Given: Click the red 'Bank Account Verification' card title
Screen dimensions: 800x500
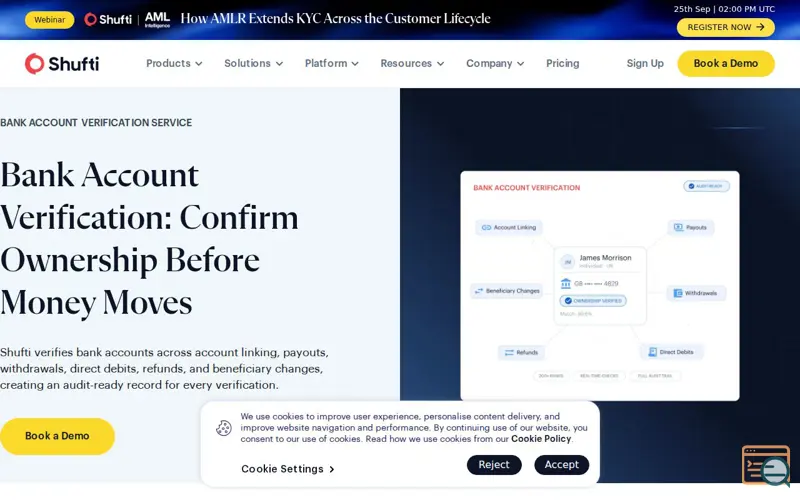Looking at the screenshot, I should [x=527, y=188].
